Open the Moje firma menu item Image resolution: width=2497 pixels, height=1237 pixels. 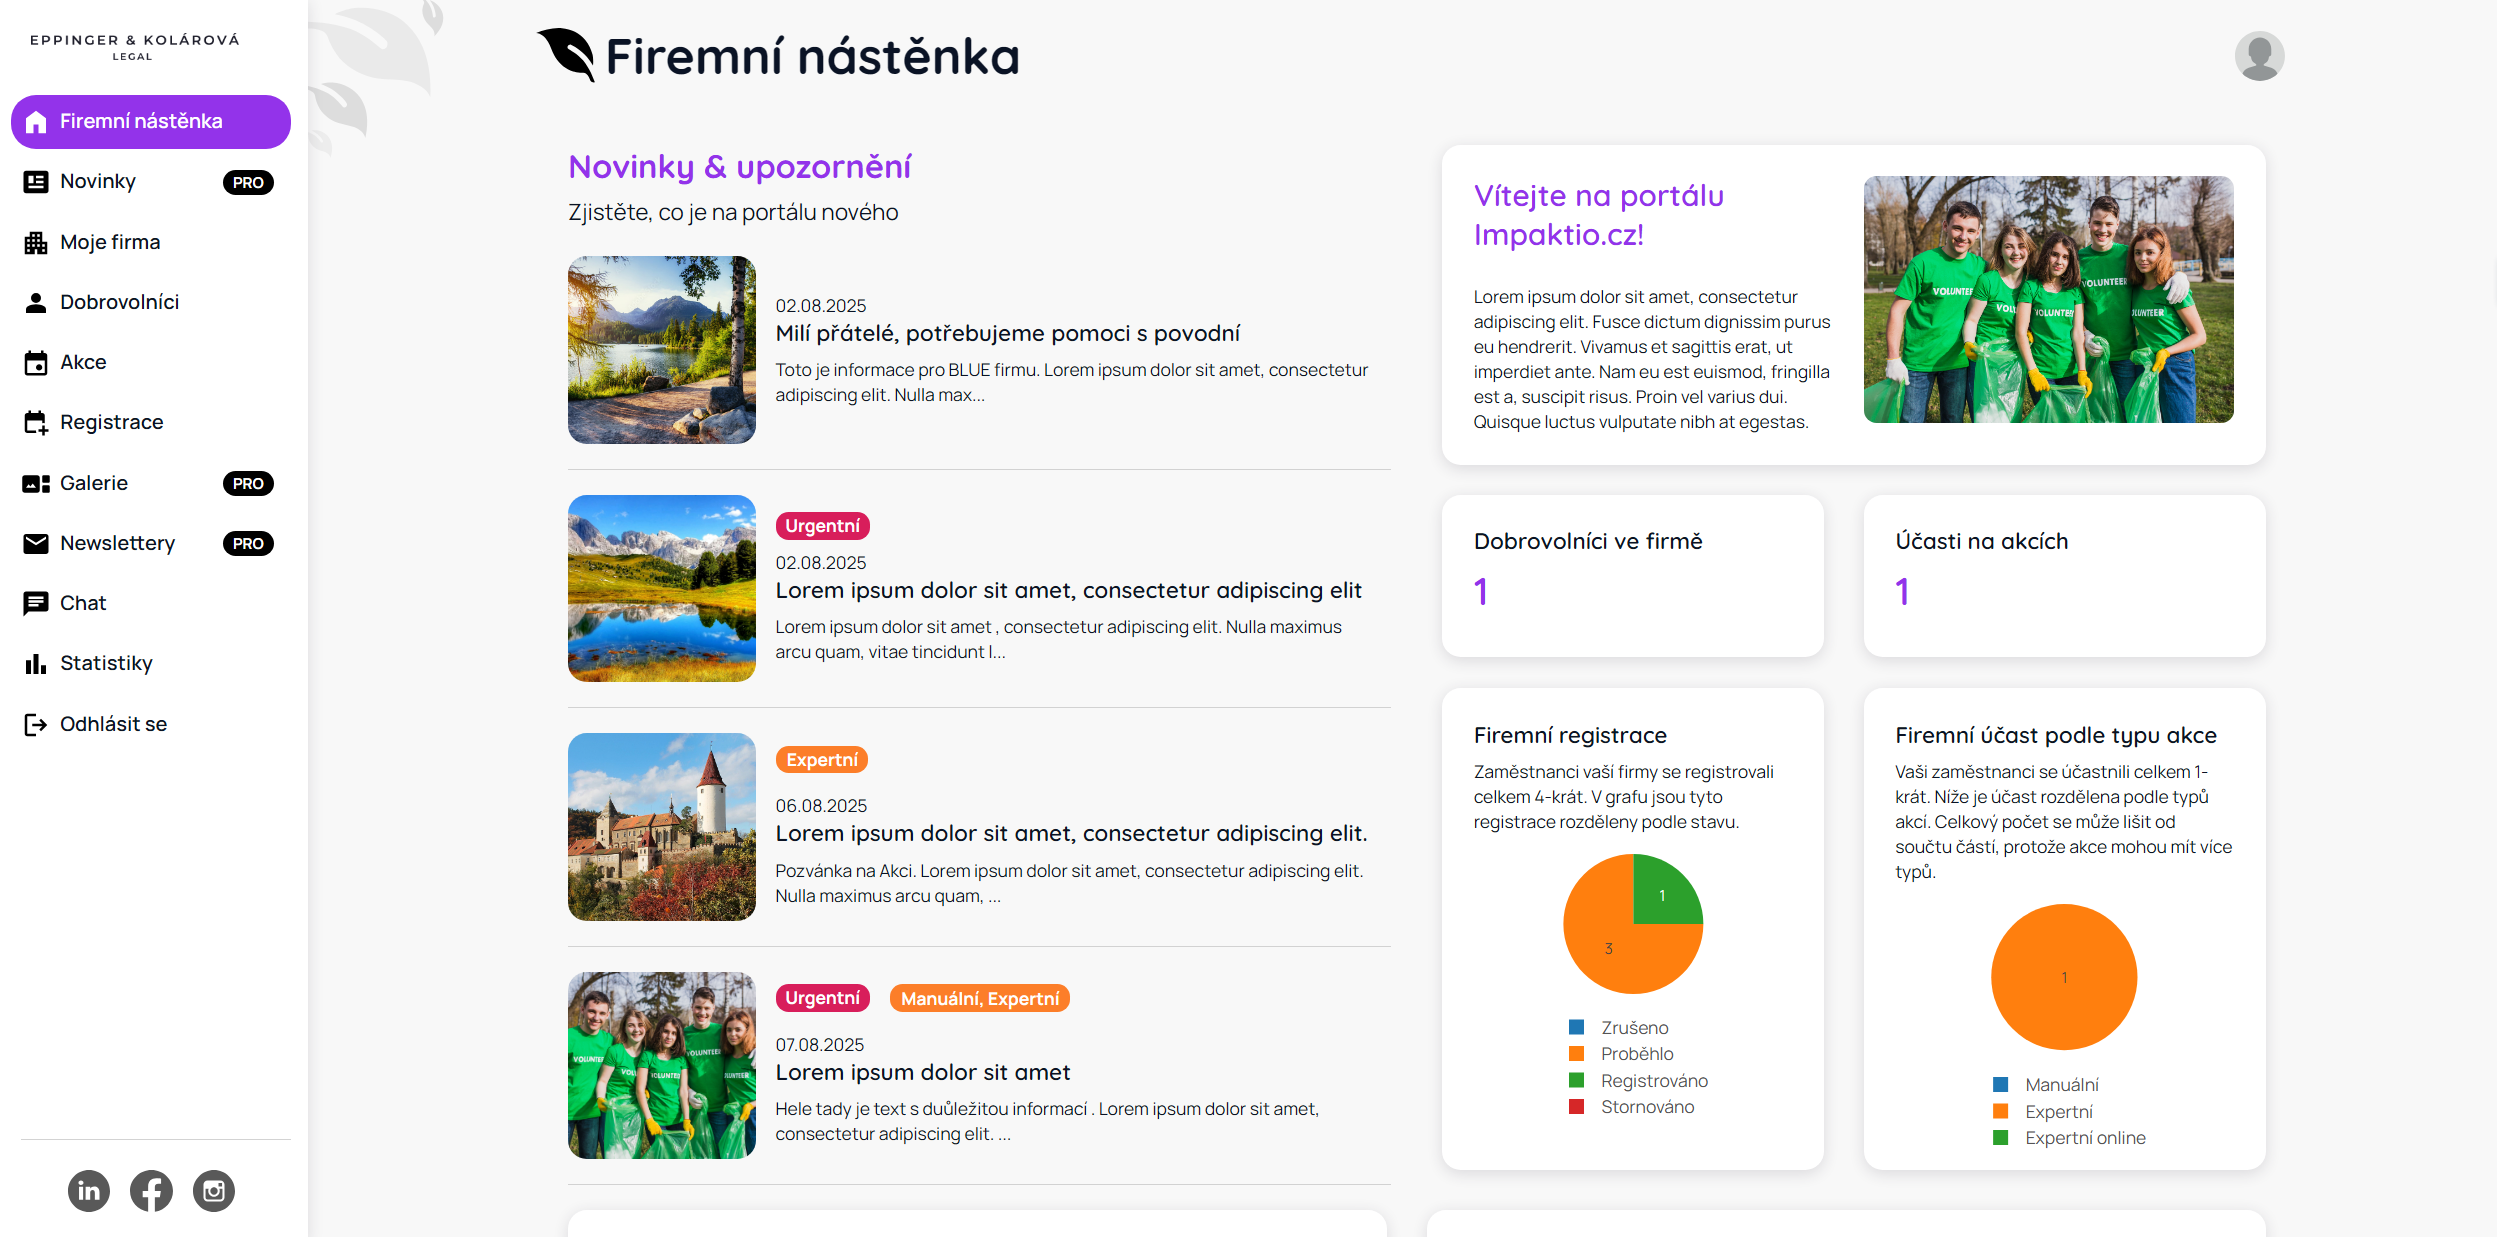(x=110, y=242)
